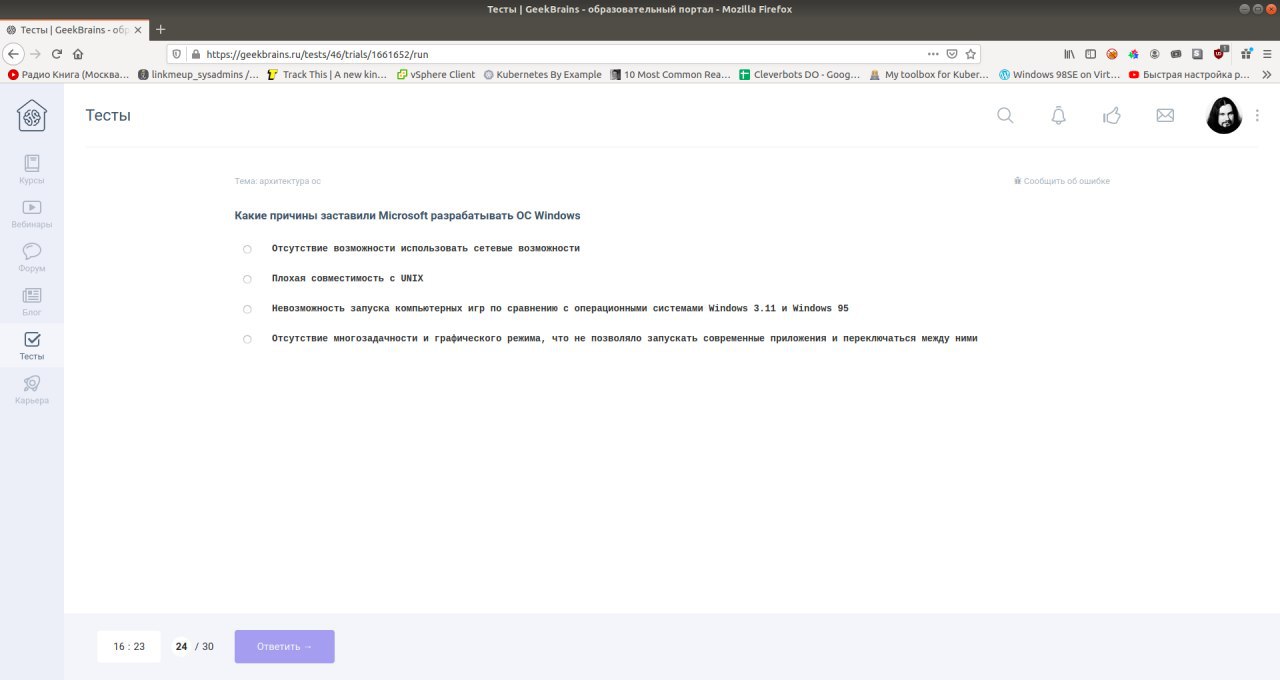The image size is (1280, 680).
Task: Open Блог in the sidebar
Action: [x=32, y=301]
